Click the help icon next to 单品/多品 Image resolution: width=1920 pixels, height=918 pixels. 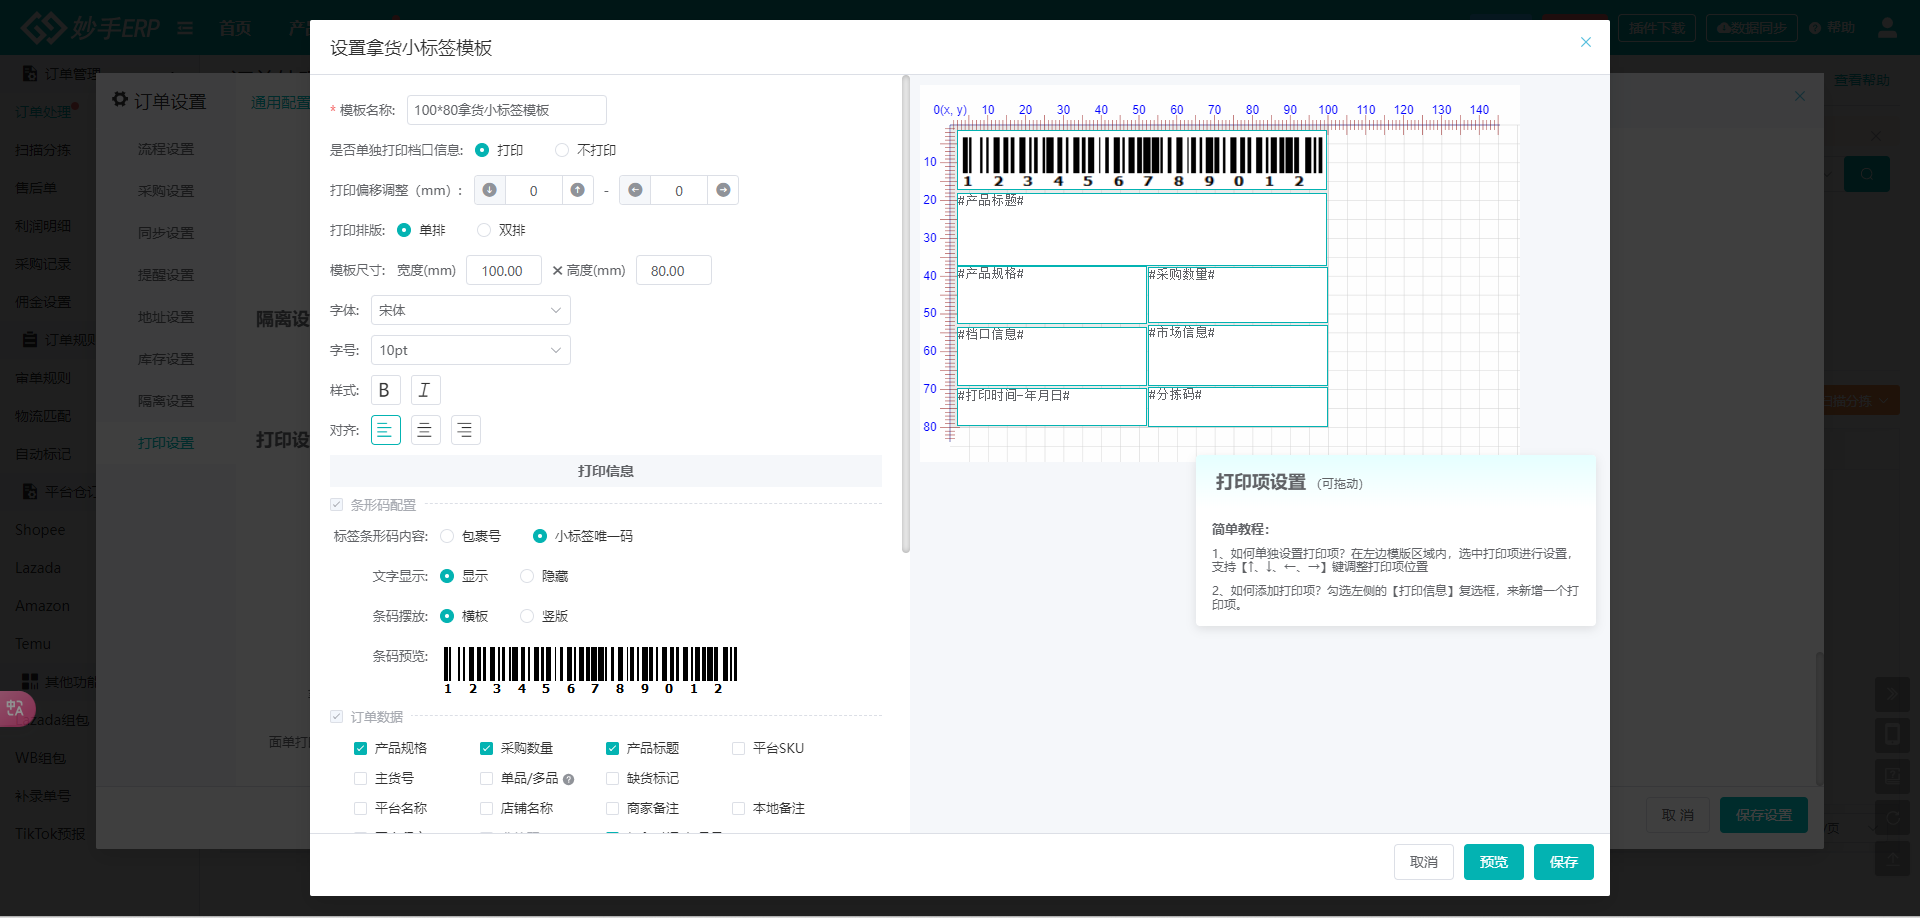[568, 779]
